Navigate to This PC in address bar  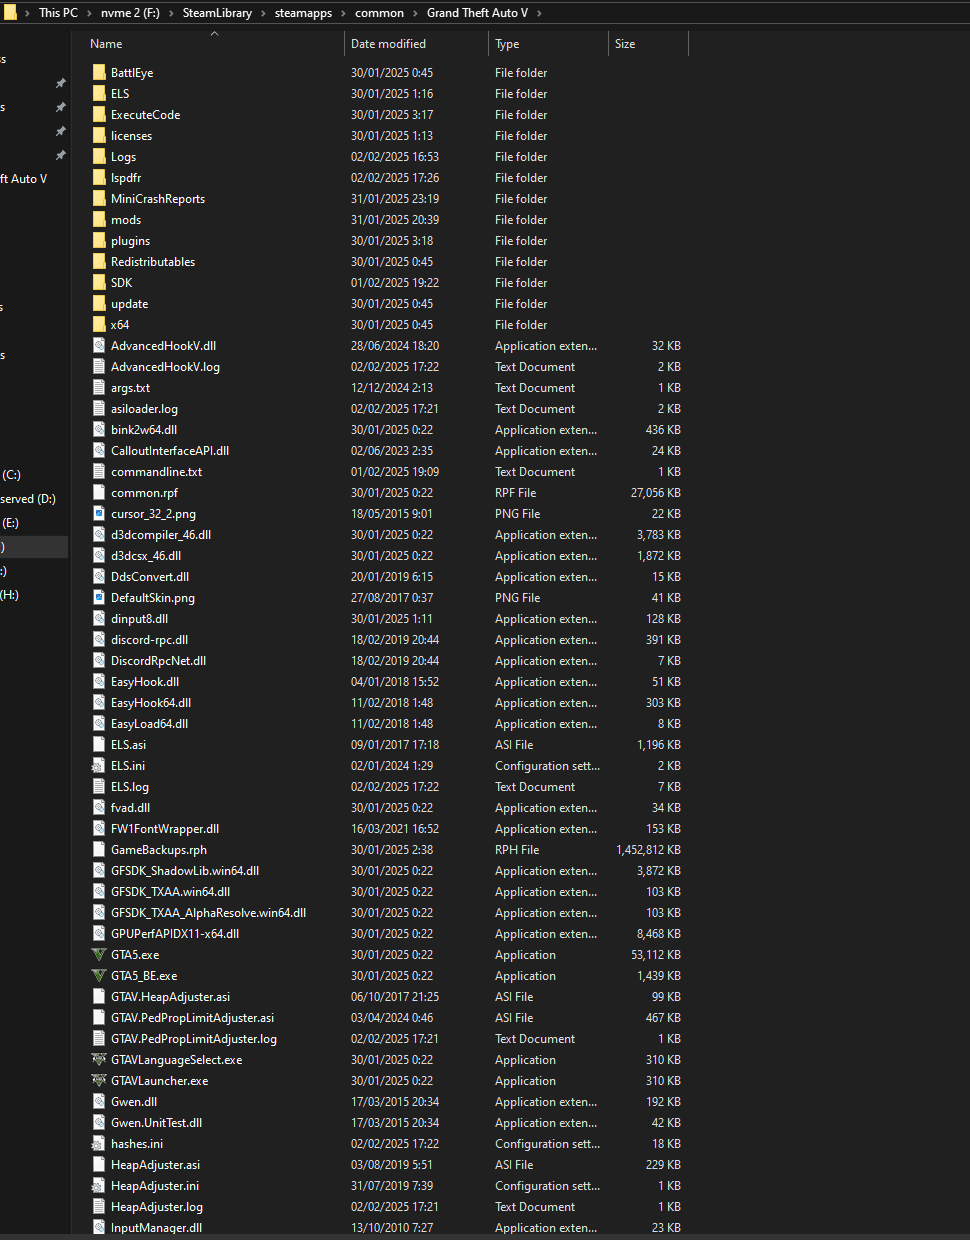[x=58, y=13]
